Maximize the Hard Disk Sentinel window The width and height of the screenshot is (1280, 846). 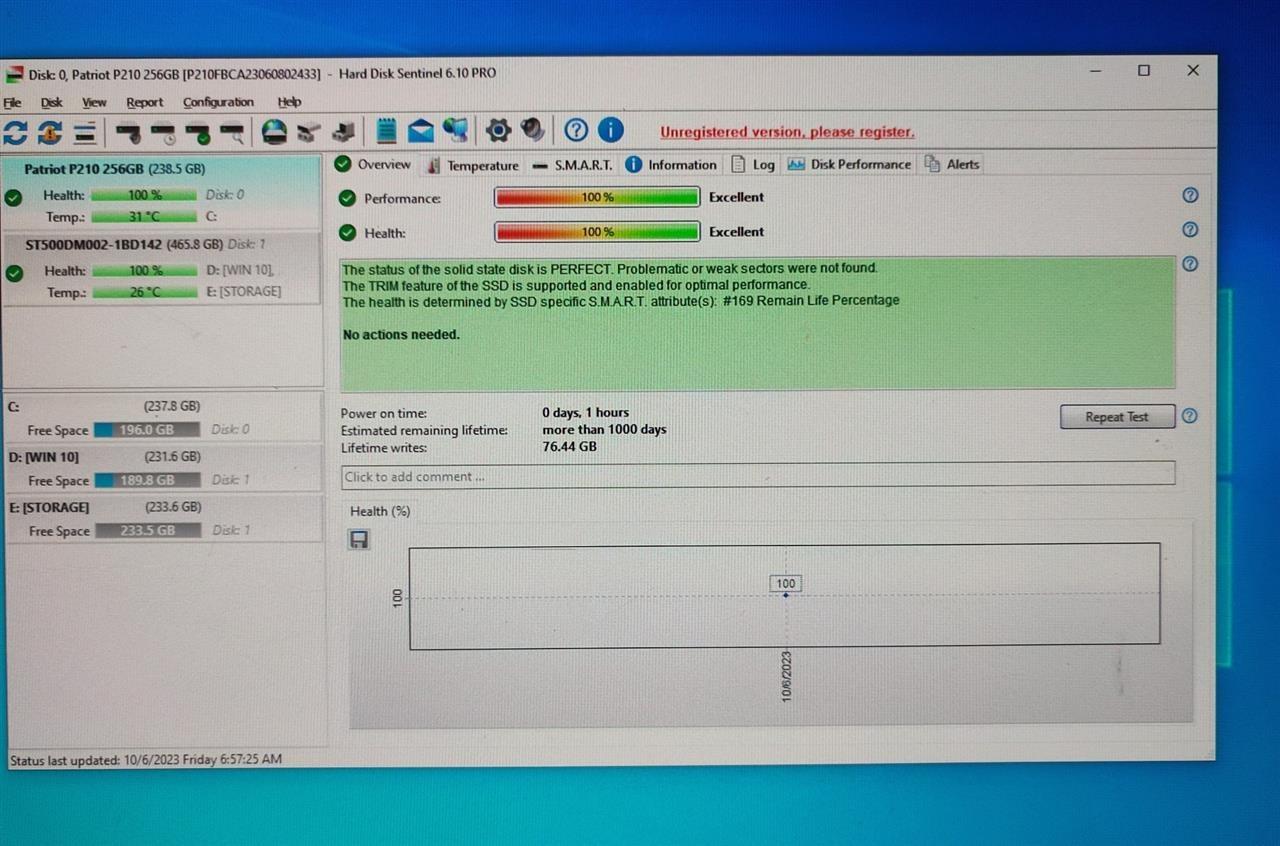pos(1144,70)
